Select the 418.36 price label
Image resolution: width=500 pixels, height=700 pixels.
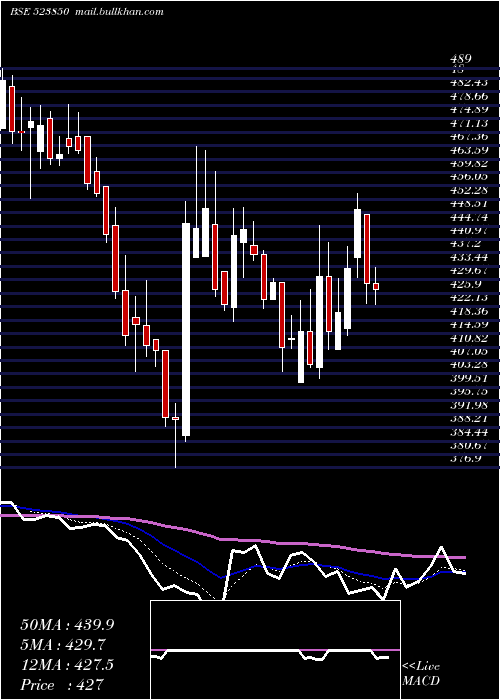(469, 311)
